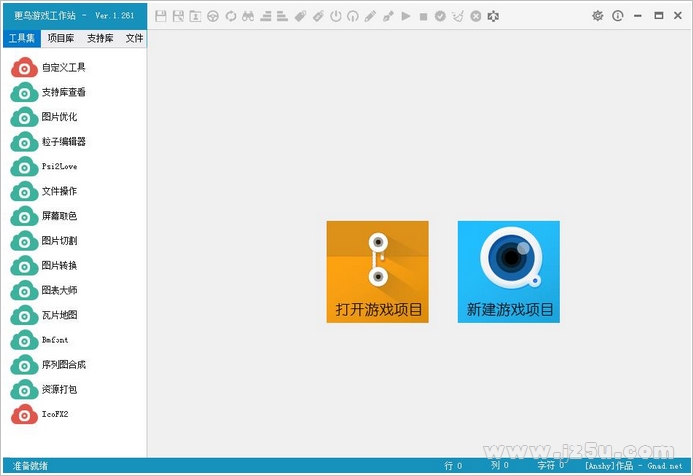693x476 pixels.
Task: Open the folder with person icon
Action: (195, 16)
